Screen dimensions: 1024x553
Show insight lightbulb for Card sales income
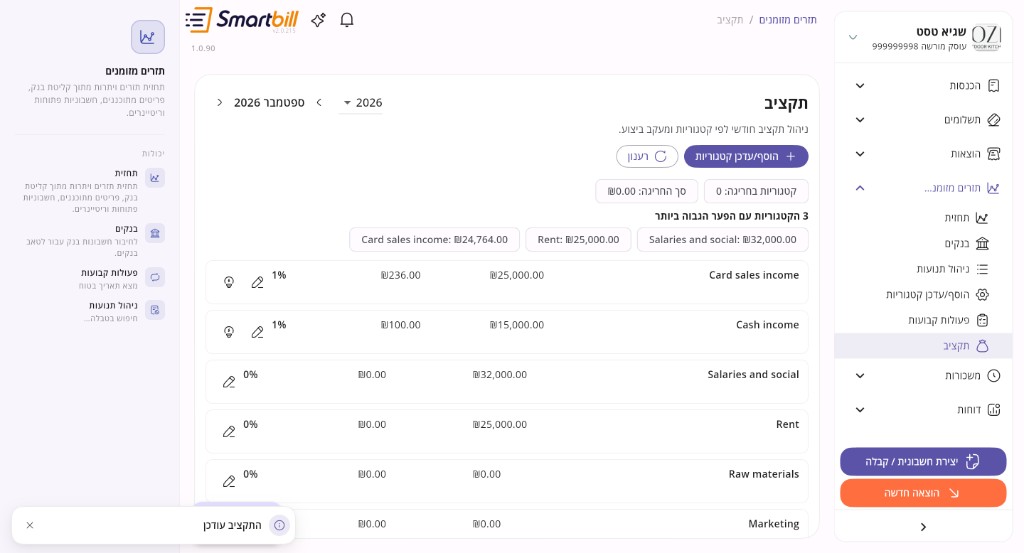[x=229, y=283]
